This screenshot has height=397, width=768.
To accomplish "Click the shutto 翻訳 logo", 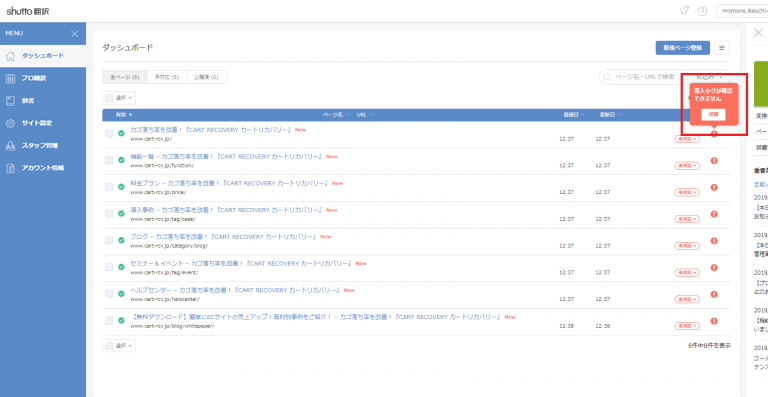I will [x=28, y=11].
